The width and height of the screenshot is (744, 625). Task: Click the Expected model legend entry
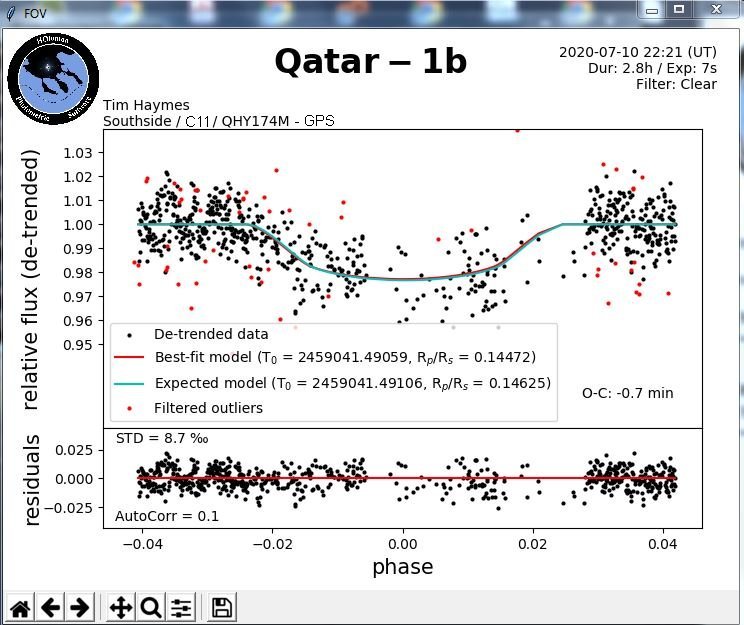(352, 383)
